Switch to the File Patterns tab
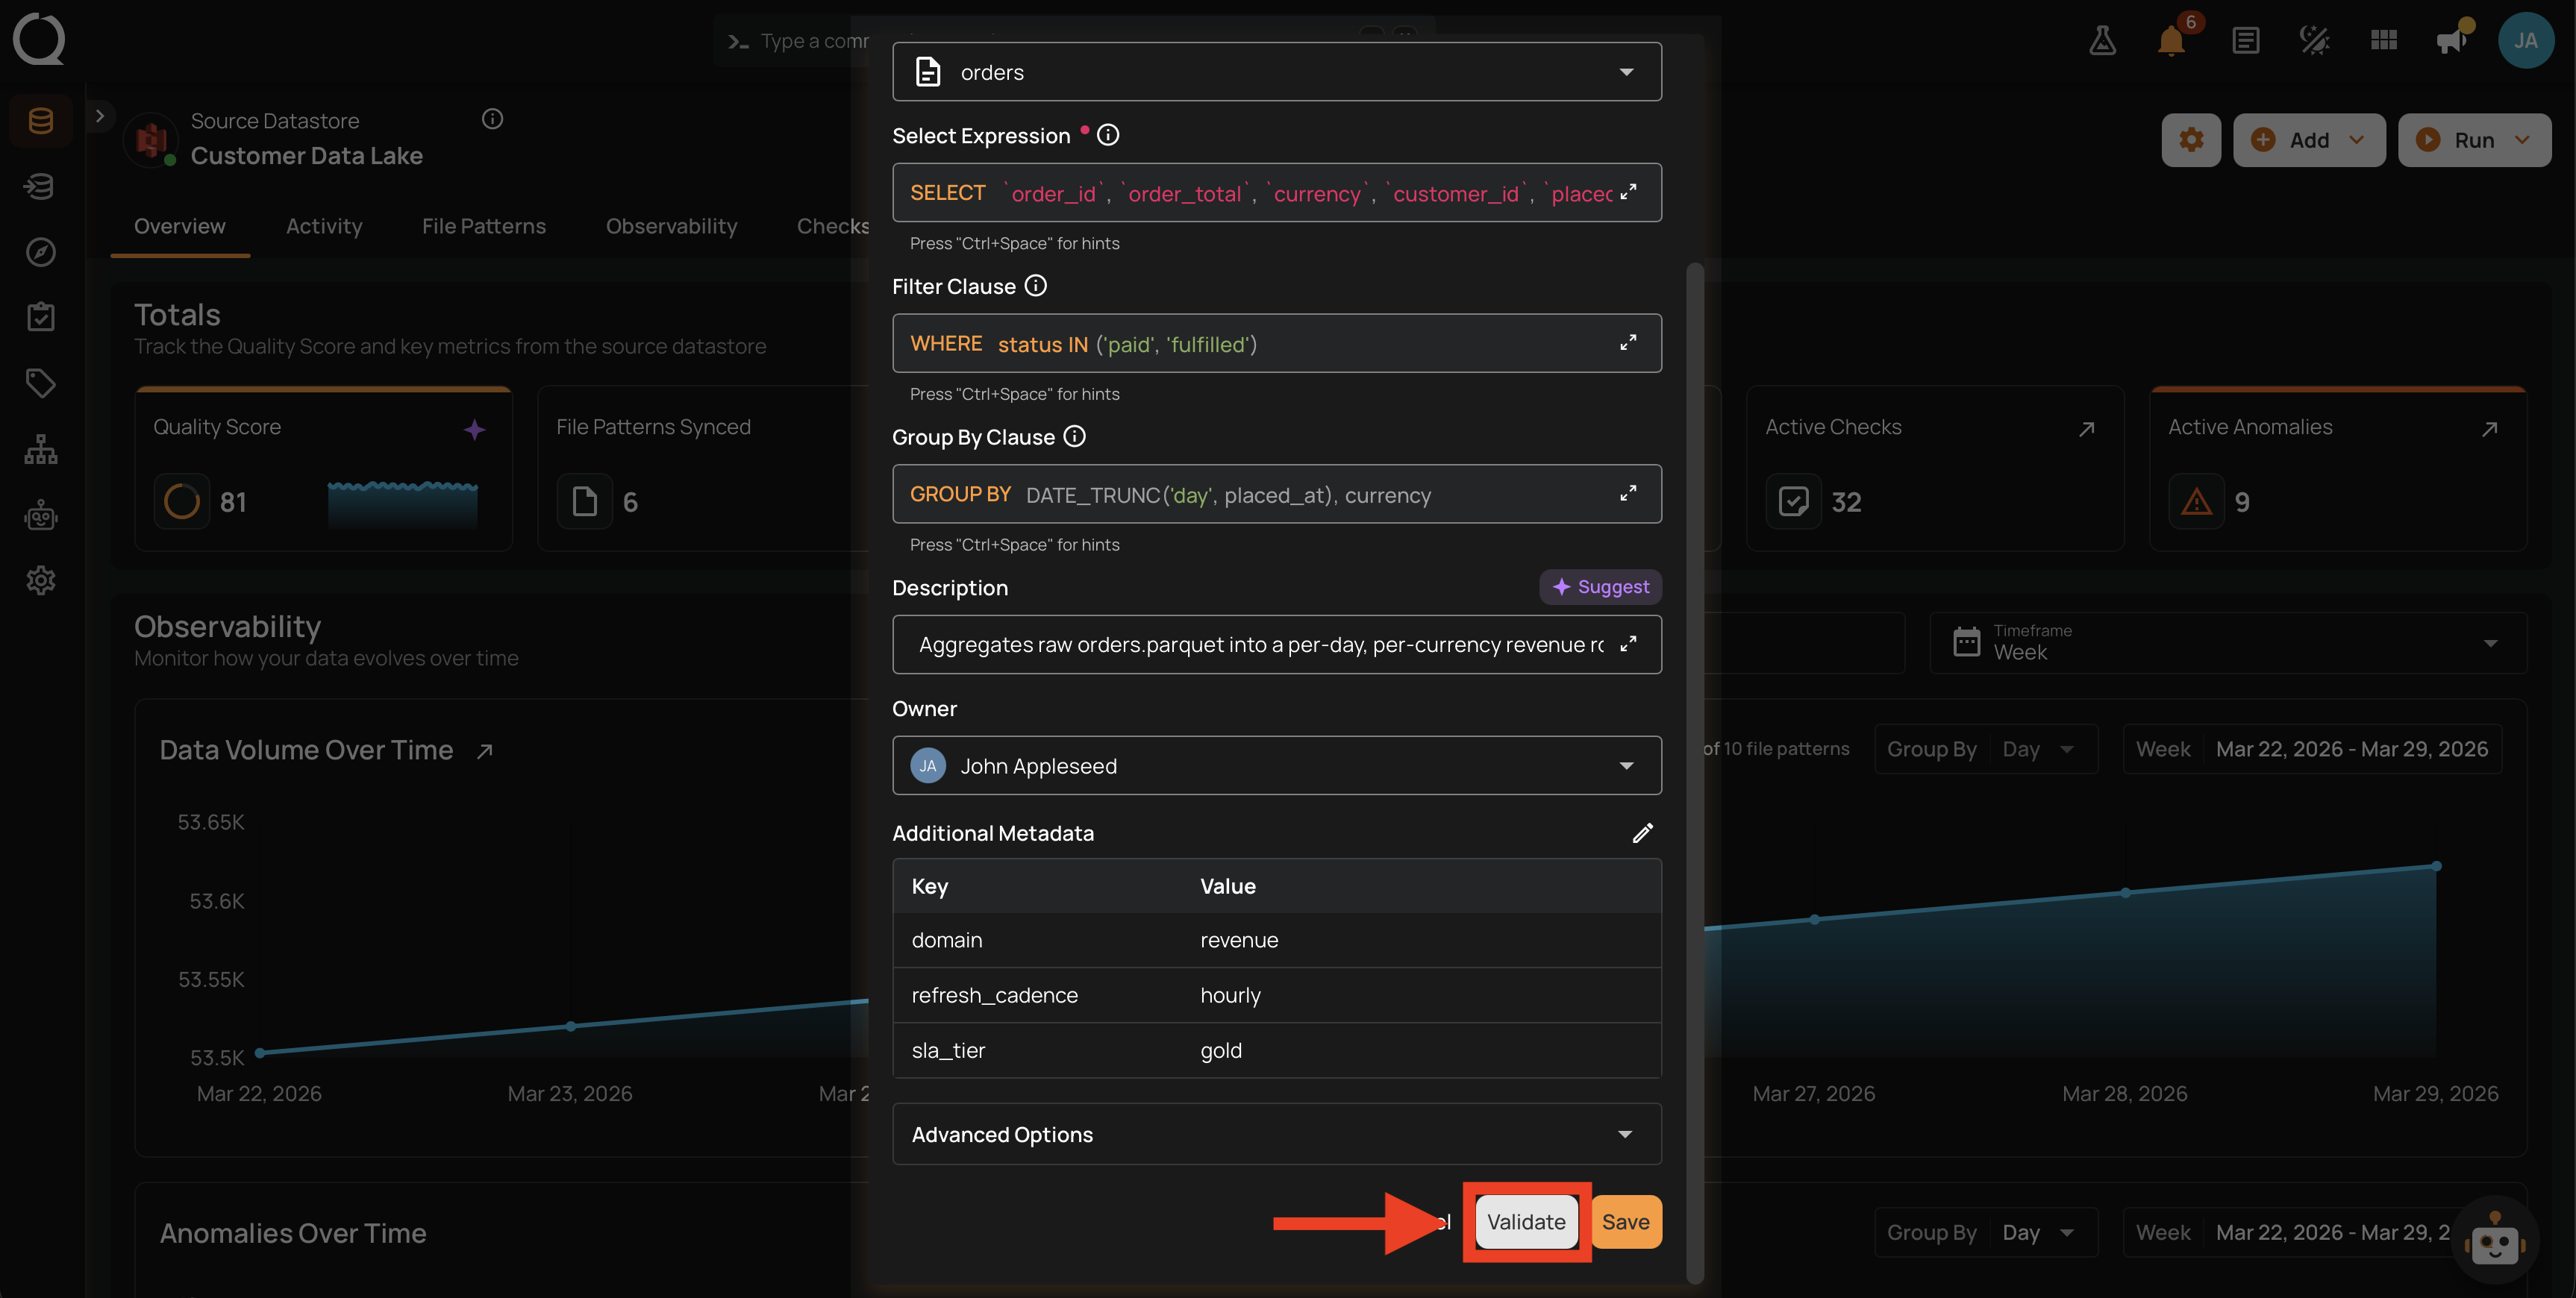 pos(484,226)
